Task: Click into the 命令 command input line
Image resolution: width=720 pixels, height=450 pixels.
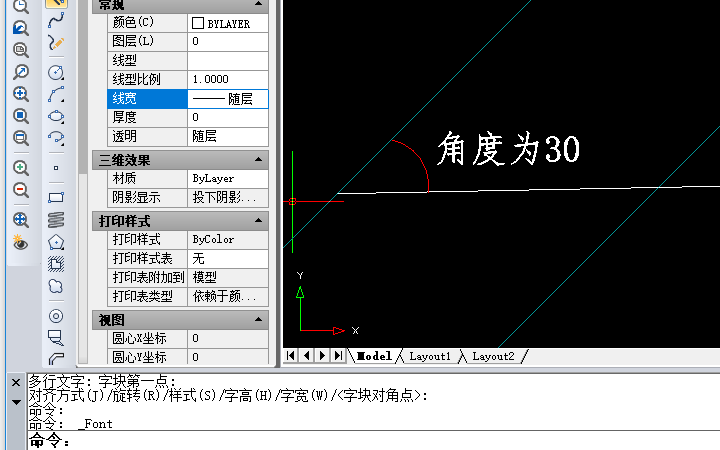Action: coord(373,441)
